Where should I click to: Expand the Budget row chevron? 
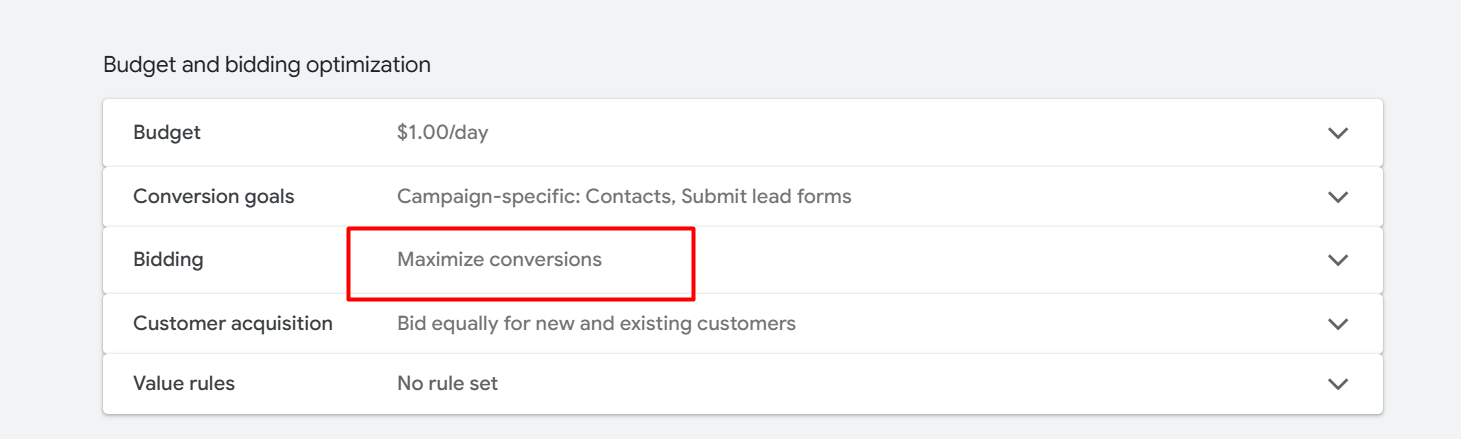coord(1337,133)
